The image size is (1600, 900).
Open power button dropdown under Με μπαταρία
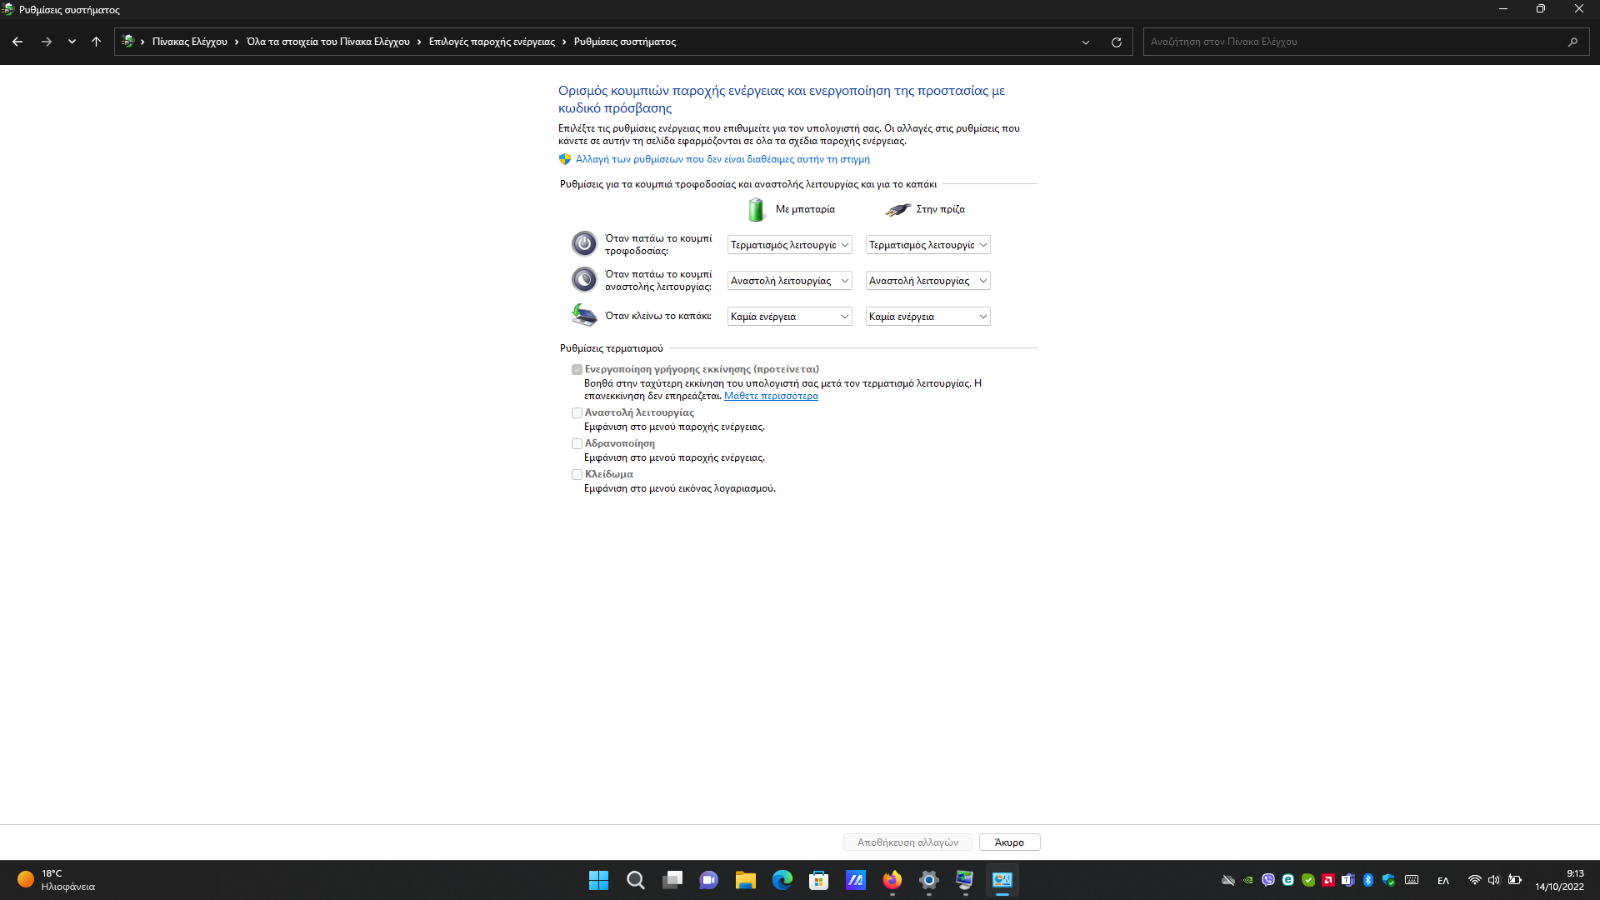789,245
